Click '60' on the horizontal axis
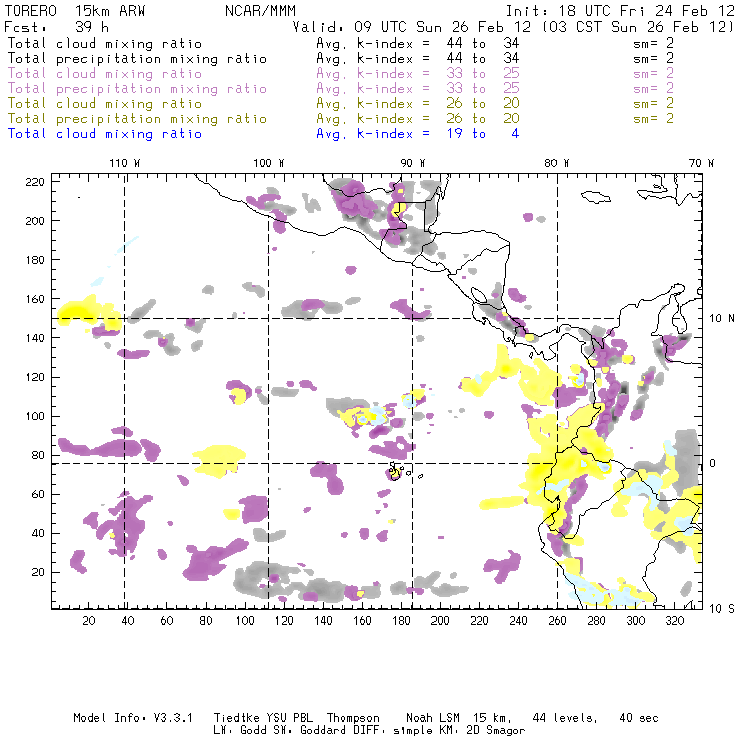Image resolution: width=740 pixels, height=740 pixels. (167, 621)
